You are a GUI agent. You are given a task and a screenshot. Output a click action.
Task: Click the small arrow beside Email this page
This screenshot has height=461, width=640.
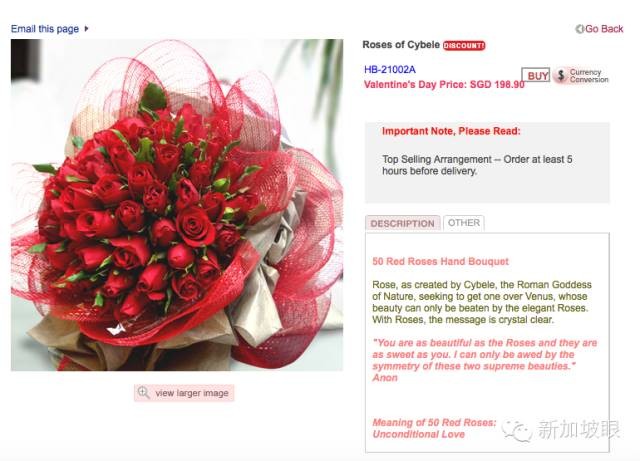(86, 29)
